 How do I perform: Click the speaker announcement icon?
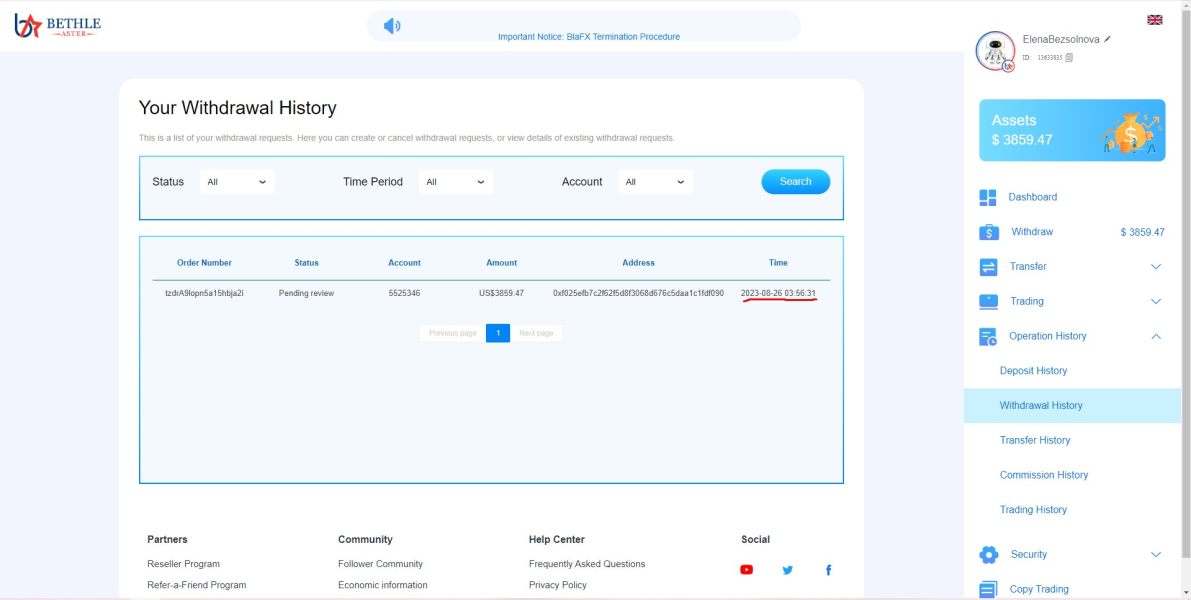(x=392, y=26)
